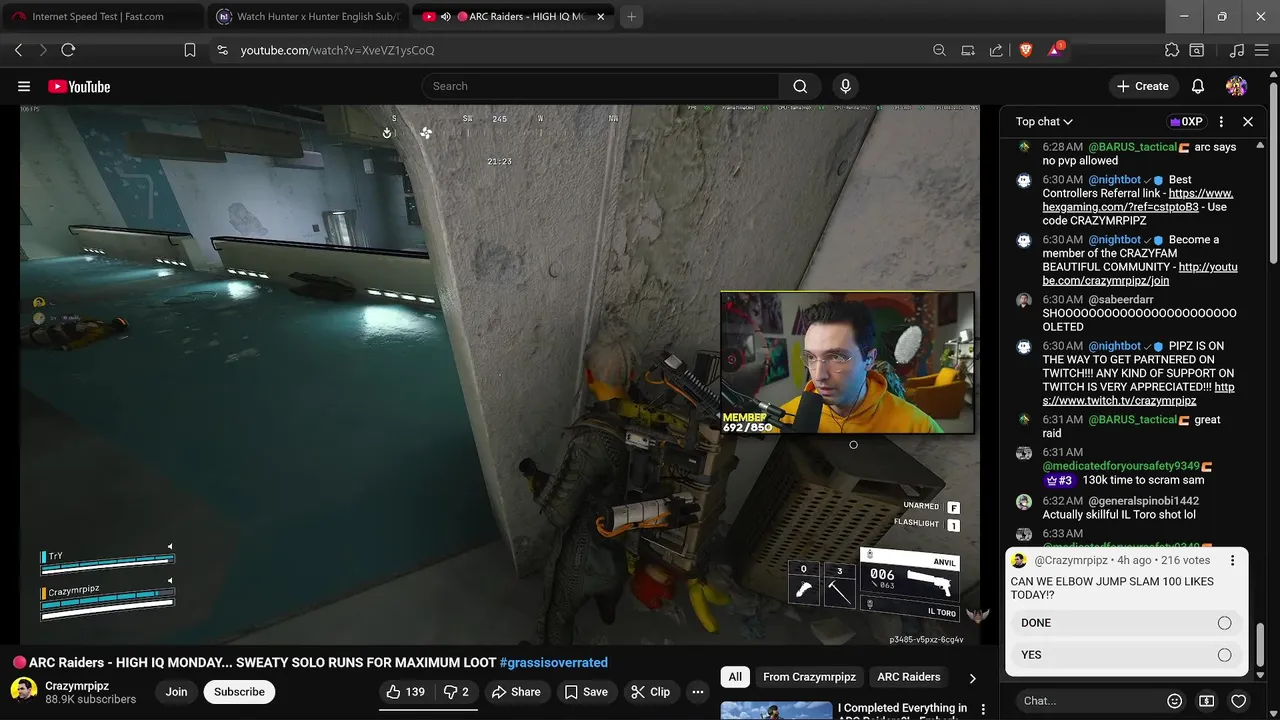The image size is (1280, 720).
Task: Select the ARC Raiders browser tab
Action: (512, 17)
